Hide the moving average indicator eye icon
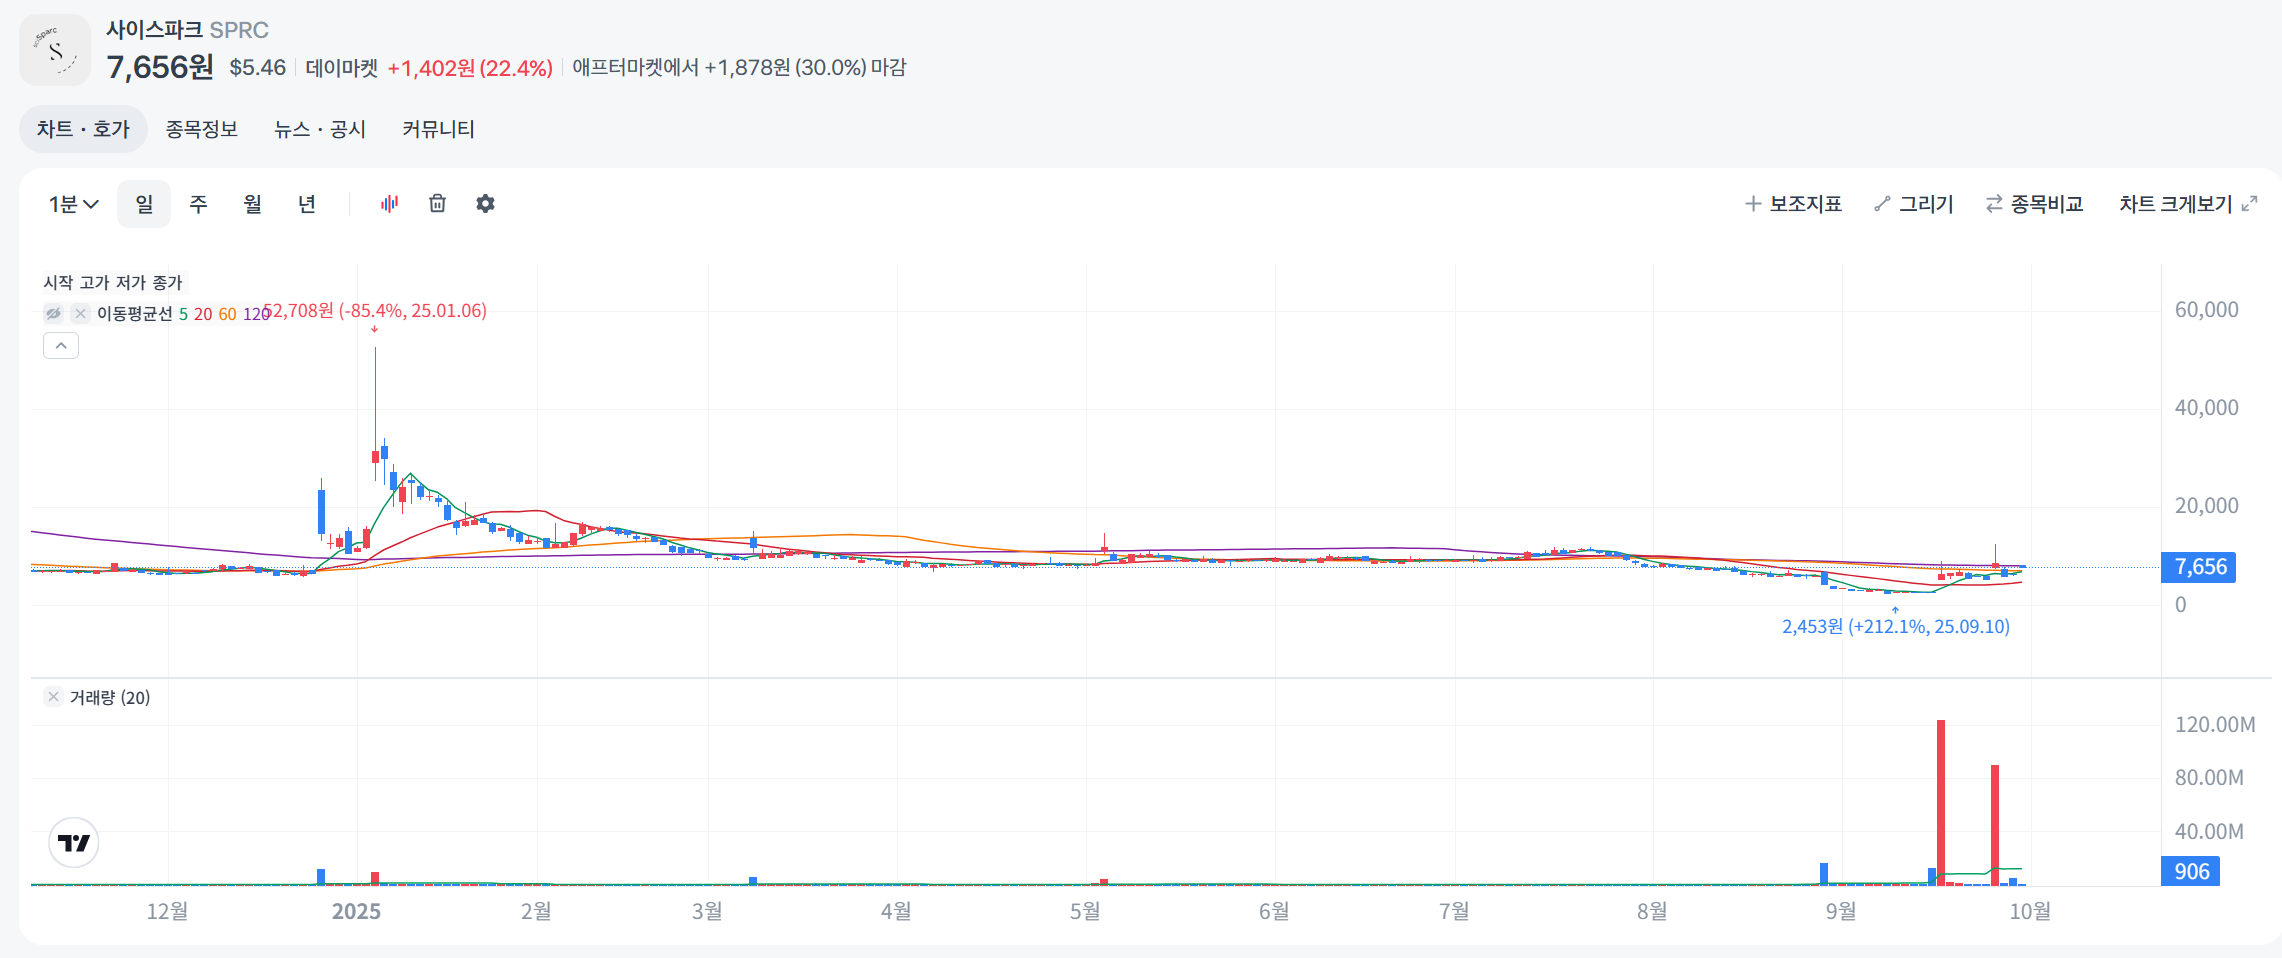 pos(53,314)
